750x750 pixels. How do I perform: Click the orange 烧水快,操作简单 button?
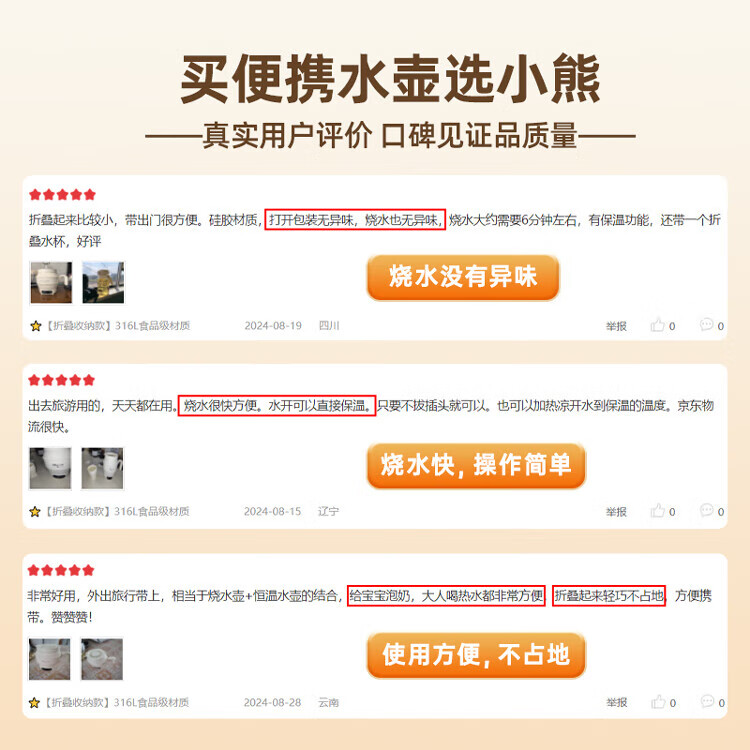coord(476,465)
